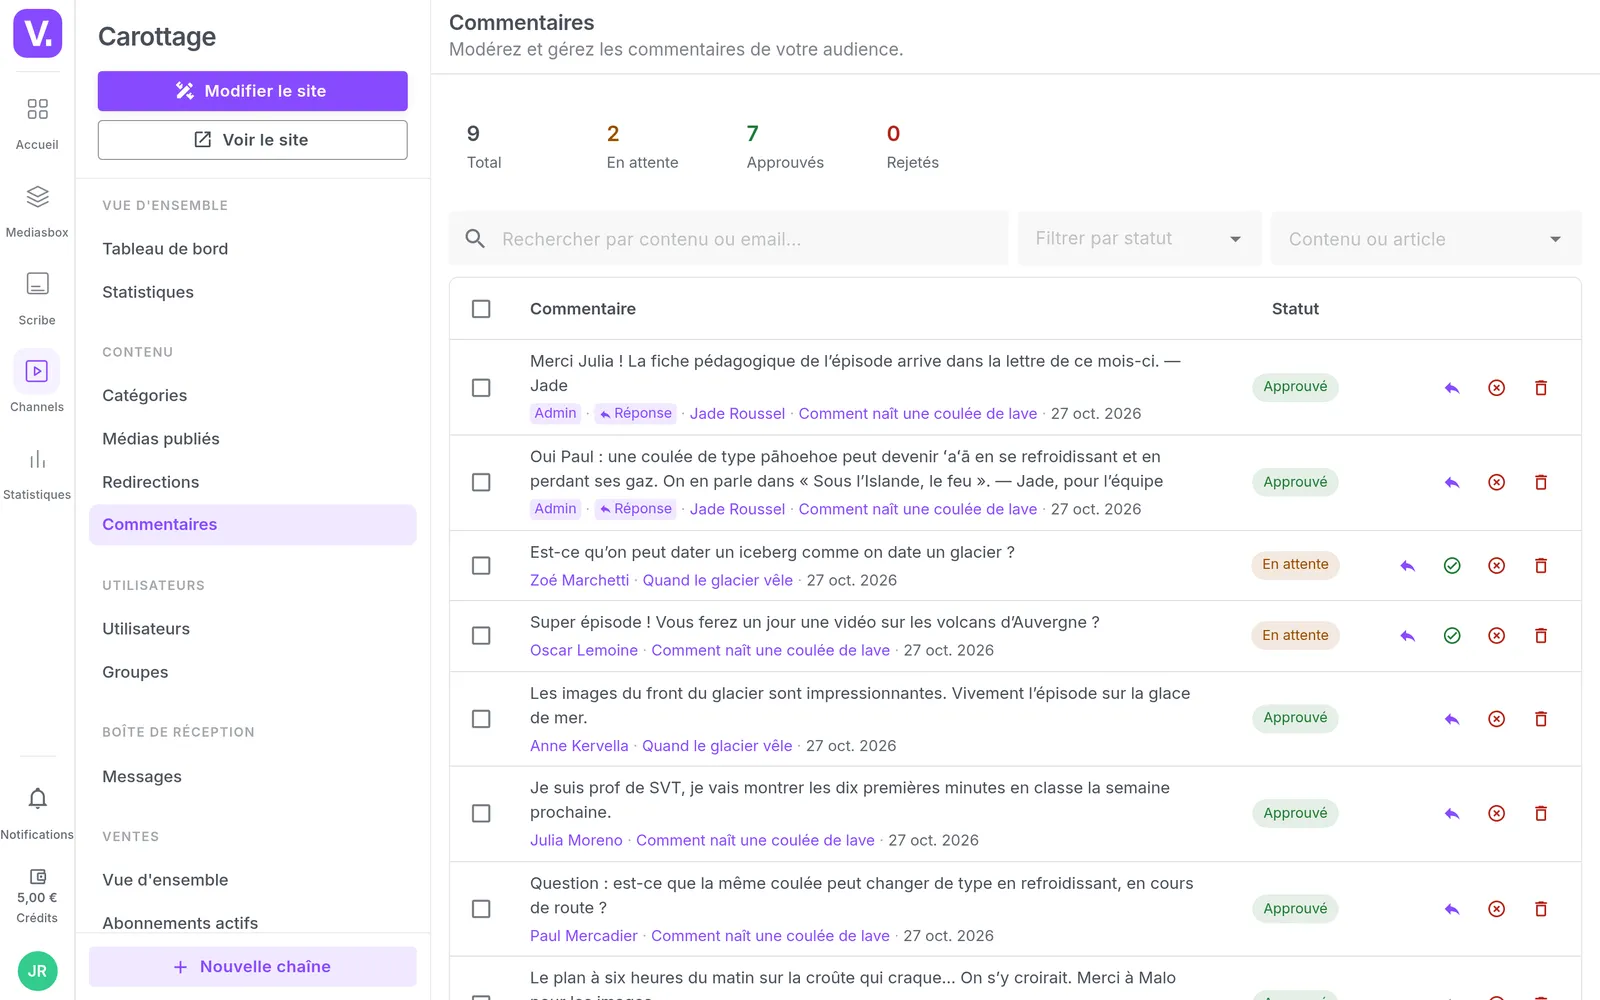Delete the 'Merci Julia' admin reply
This screenshot has width=1600, height=1000.
[1541, 388]
